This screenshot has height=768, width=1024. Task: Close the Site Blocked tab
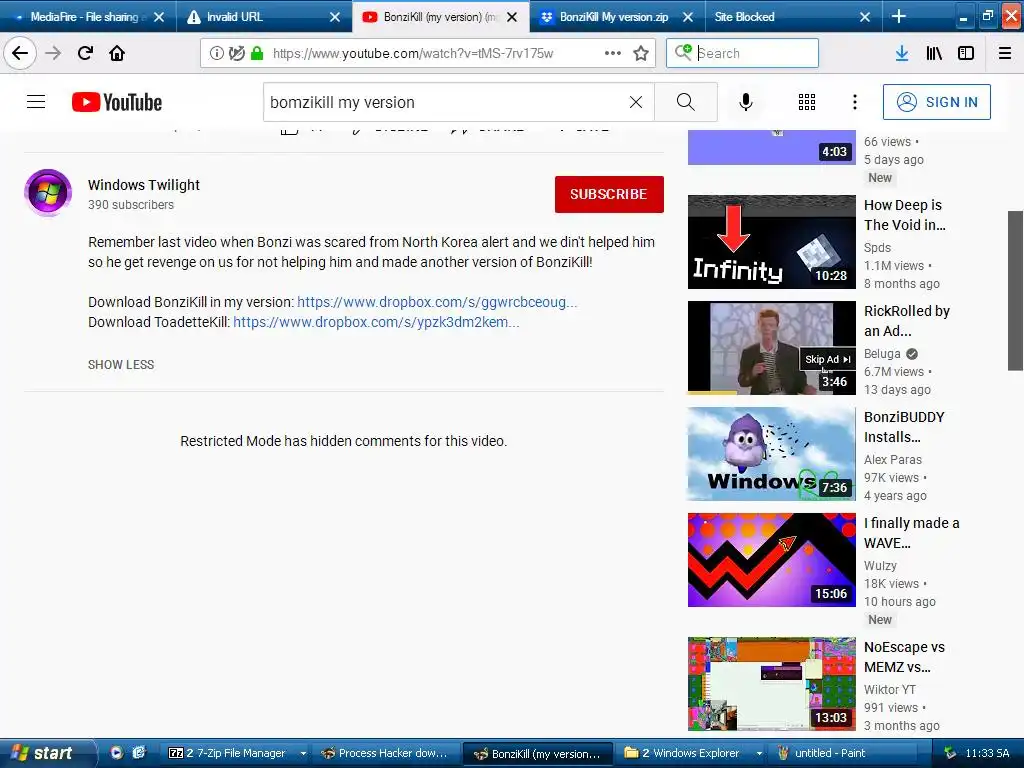coord(865,17)
